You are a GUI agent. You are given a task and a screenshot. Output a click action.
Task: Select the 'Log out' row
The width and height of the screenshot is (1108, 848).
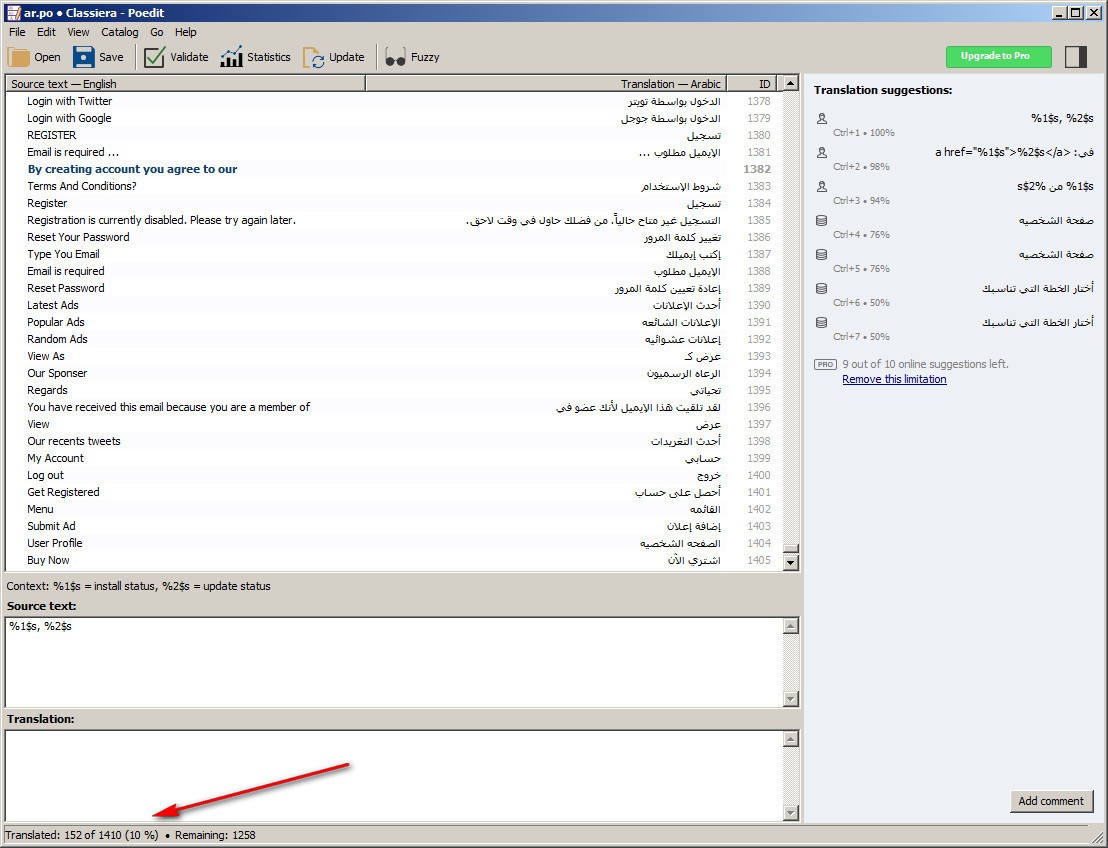tap(393, 475)
